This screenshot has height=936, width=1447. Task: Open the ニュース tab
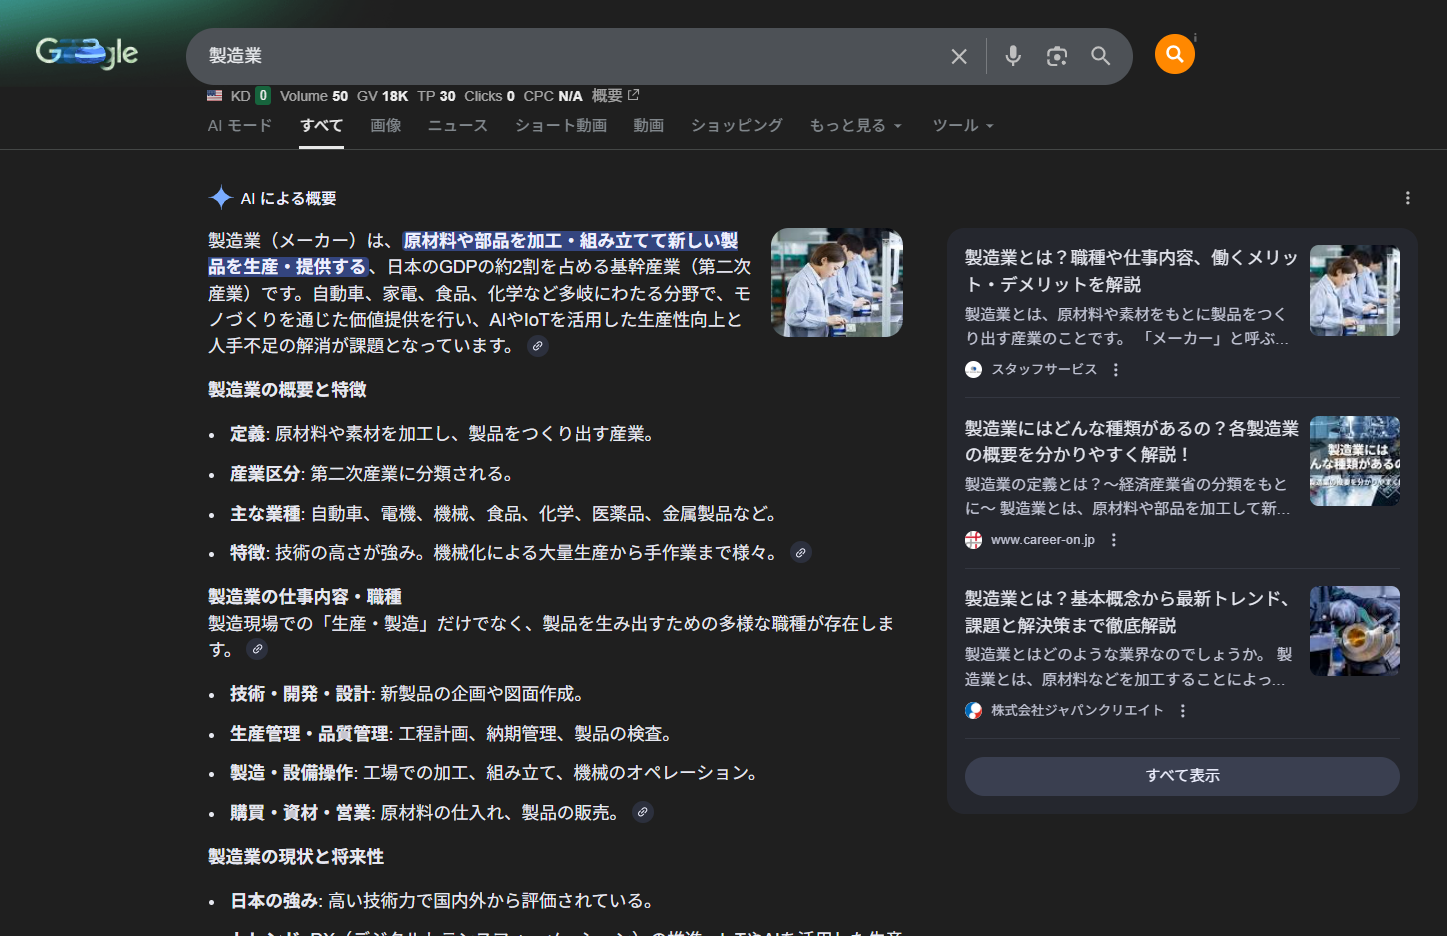coord(457,125)
